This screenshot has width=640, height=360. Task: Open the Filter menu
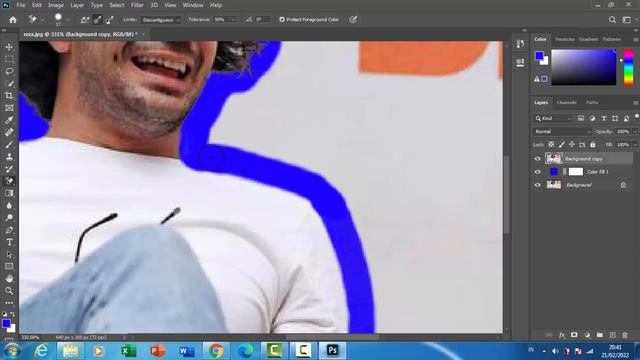pos(137,5)
